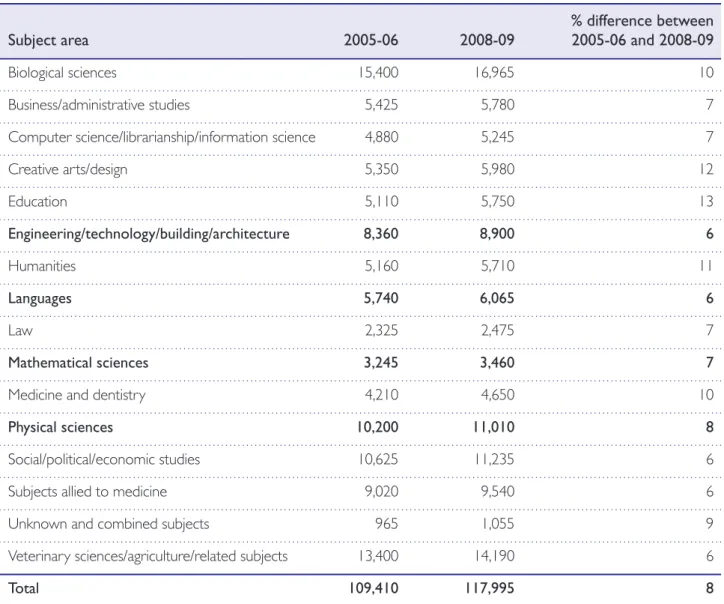Click the 9 percent difference cell
This screenshot has height=604, width=724.
pos(710,524)
